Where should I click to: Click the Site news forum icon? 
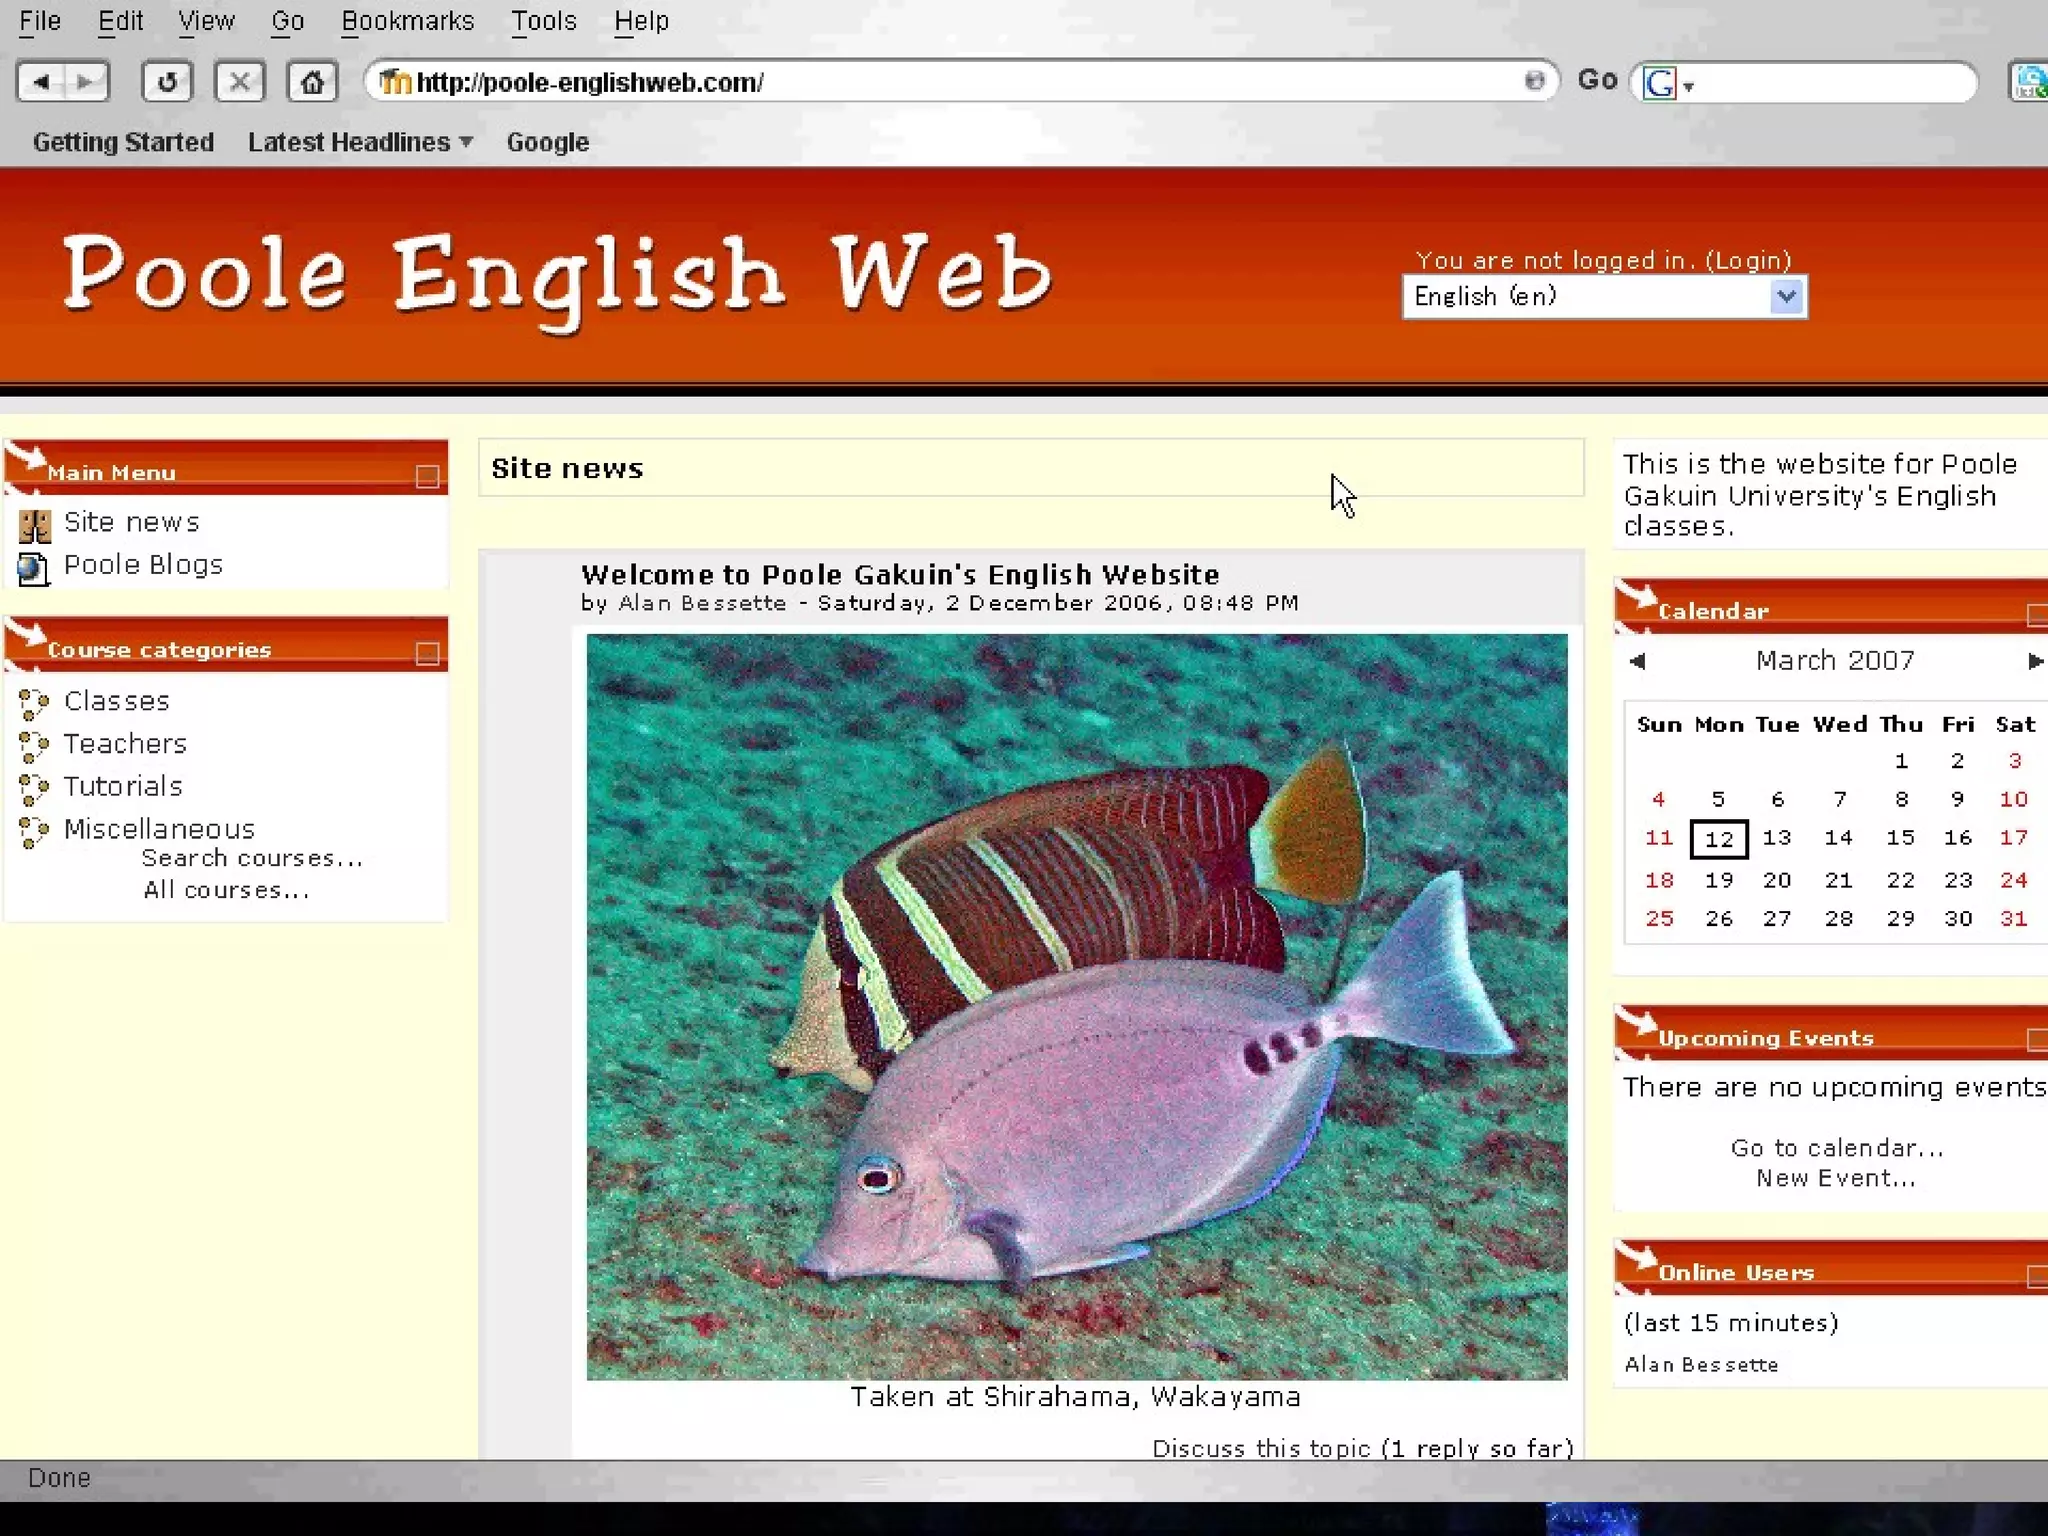(34, 525)
